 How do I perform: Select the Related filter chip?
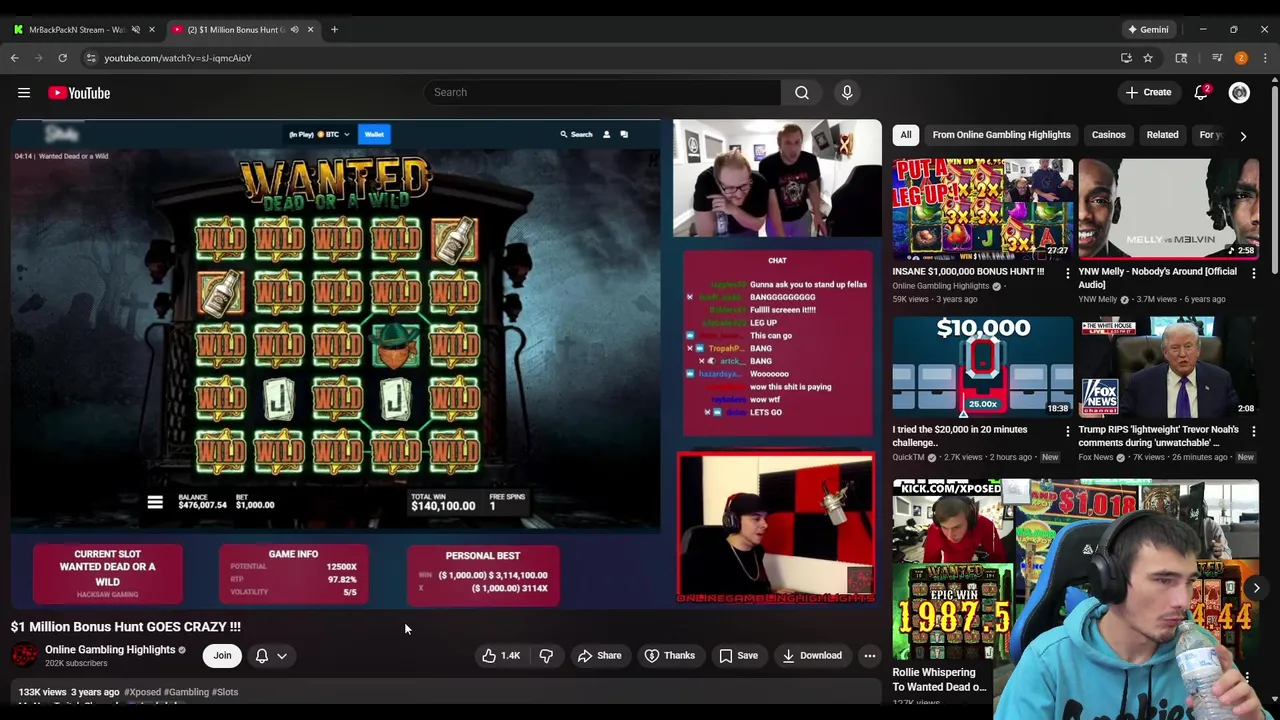pos(1162,135)
